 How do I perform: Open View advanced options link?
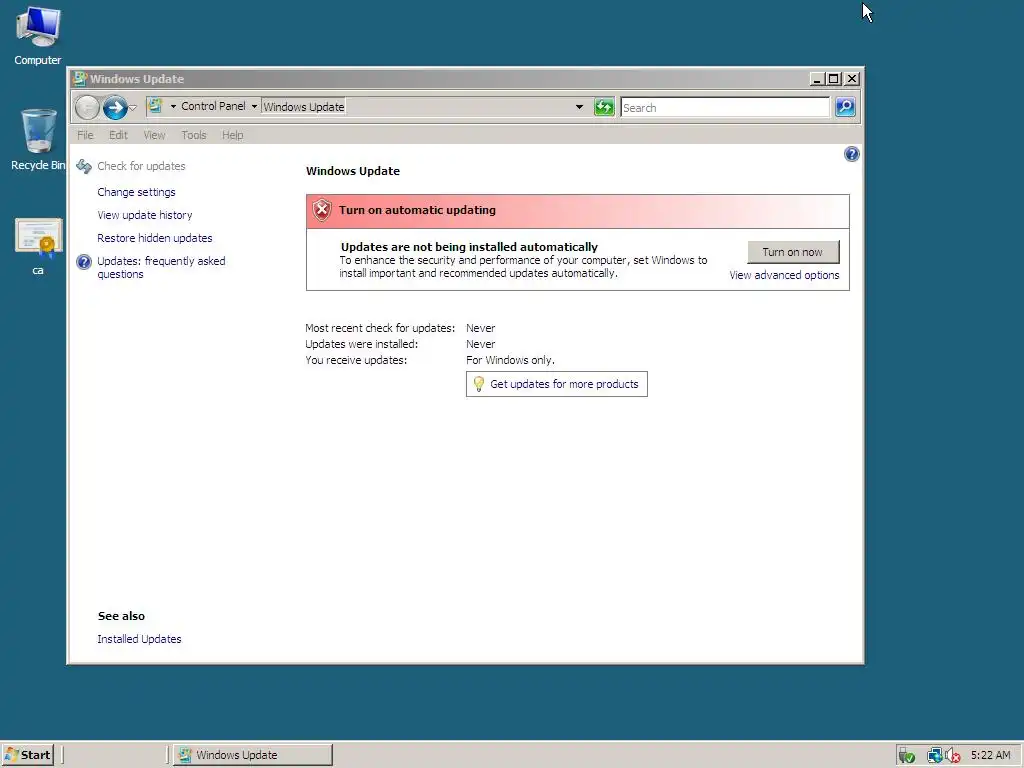coord(784,275)
